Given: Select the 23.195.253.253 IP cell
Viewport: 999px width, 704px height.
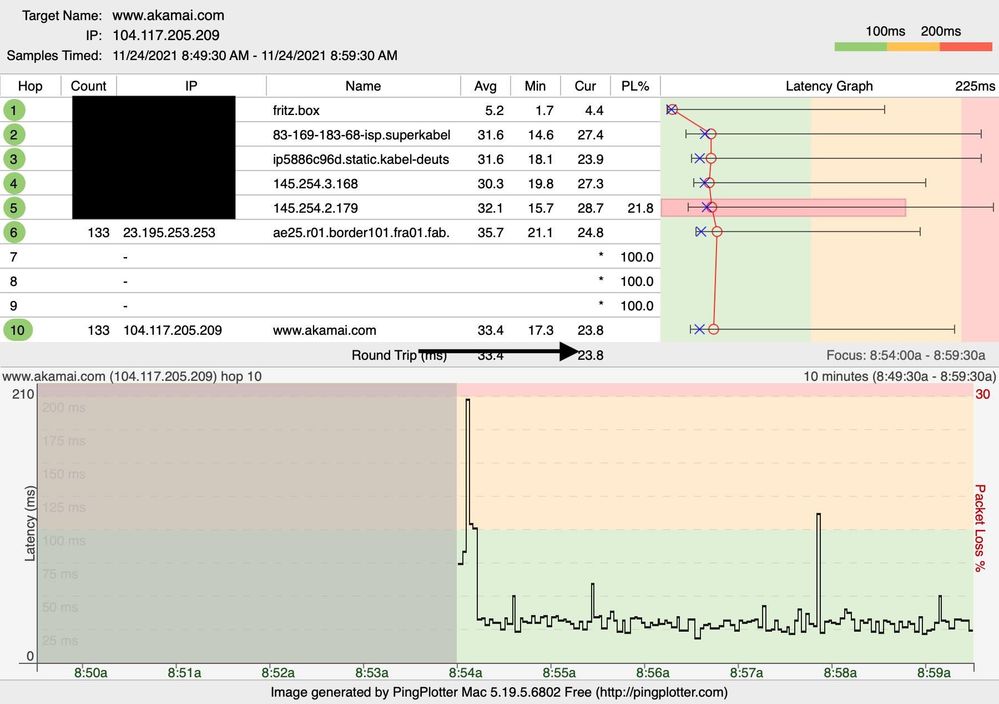Looking at the screenshot, I should pos(169,233).
